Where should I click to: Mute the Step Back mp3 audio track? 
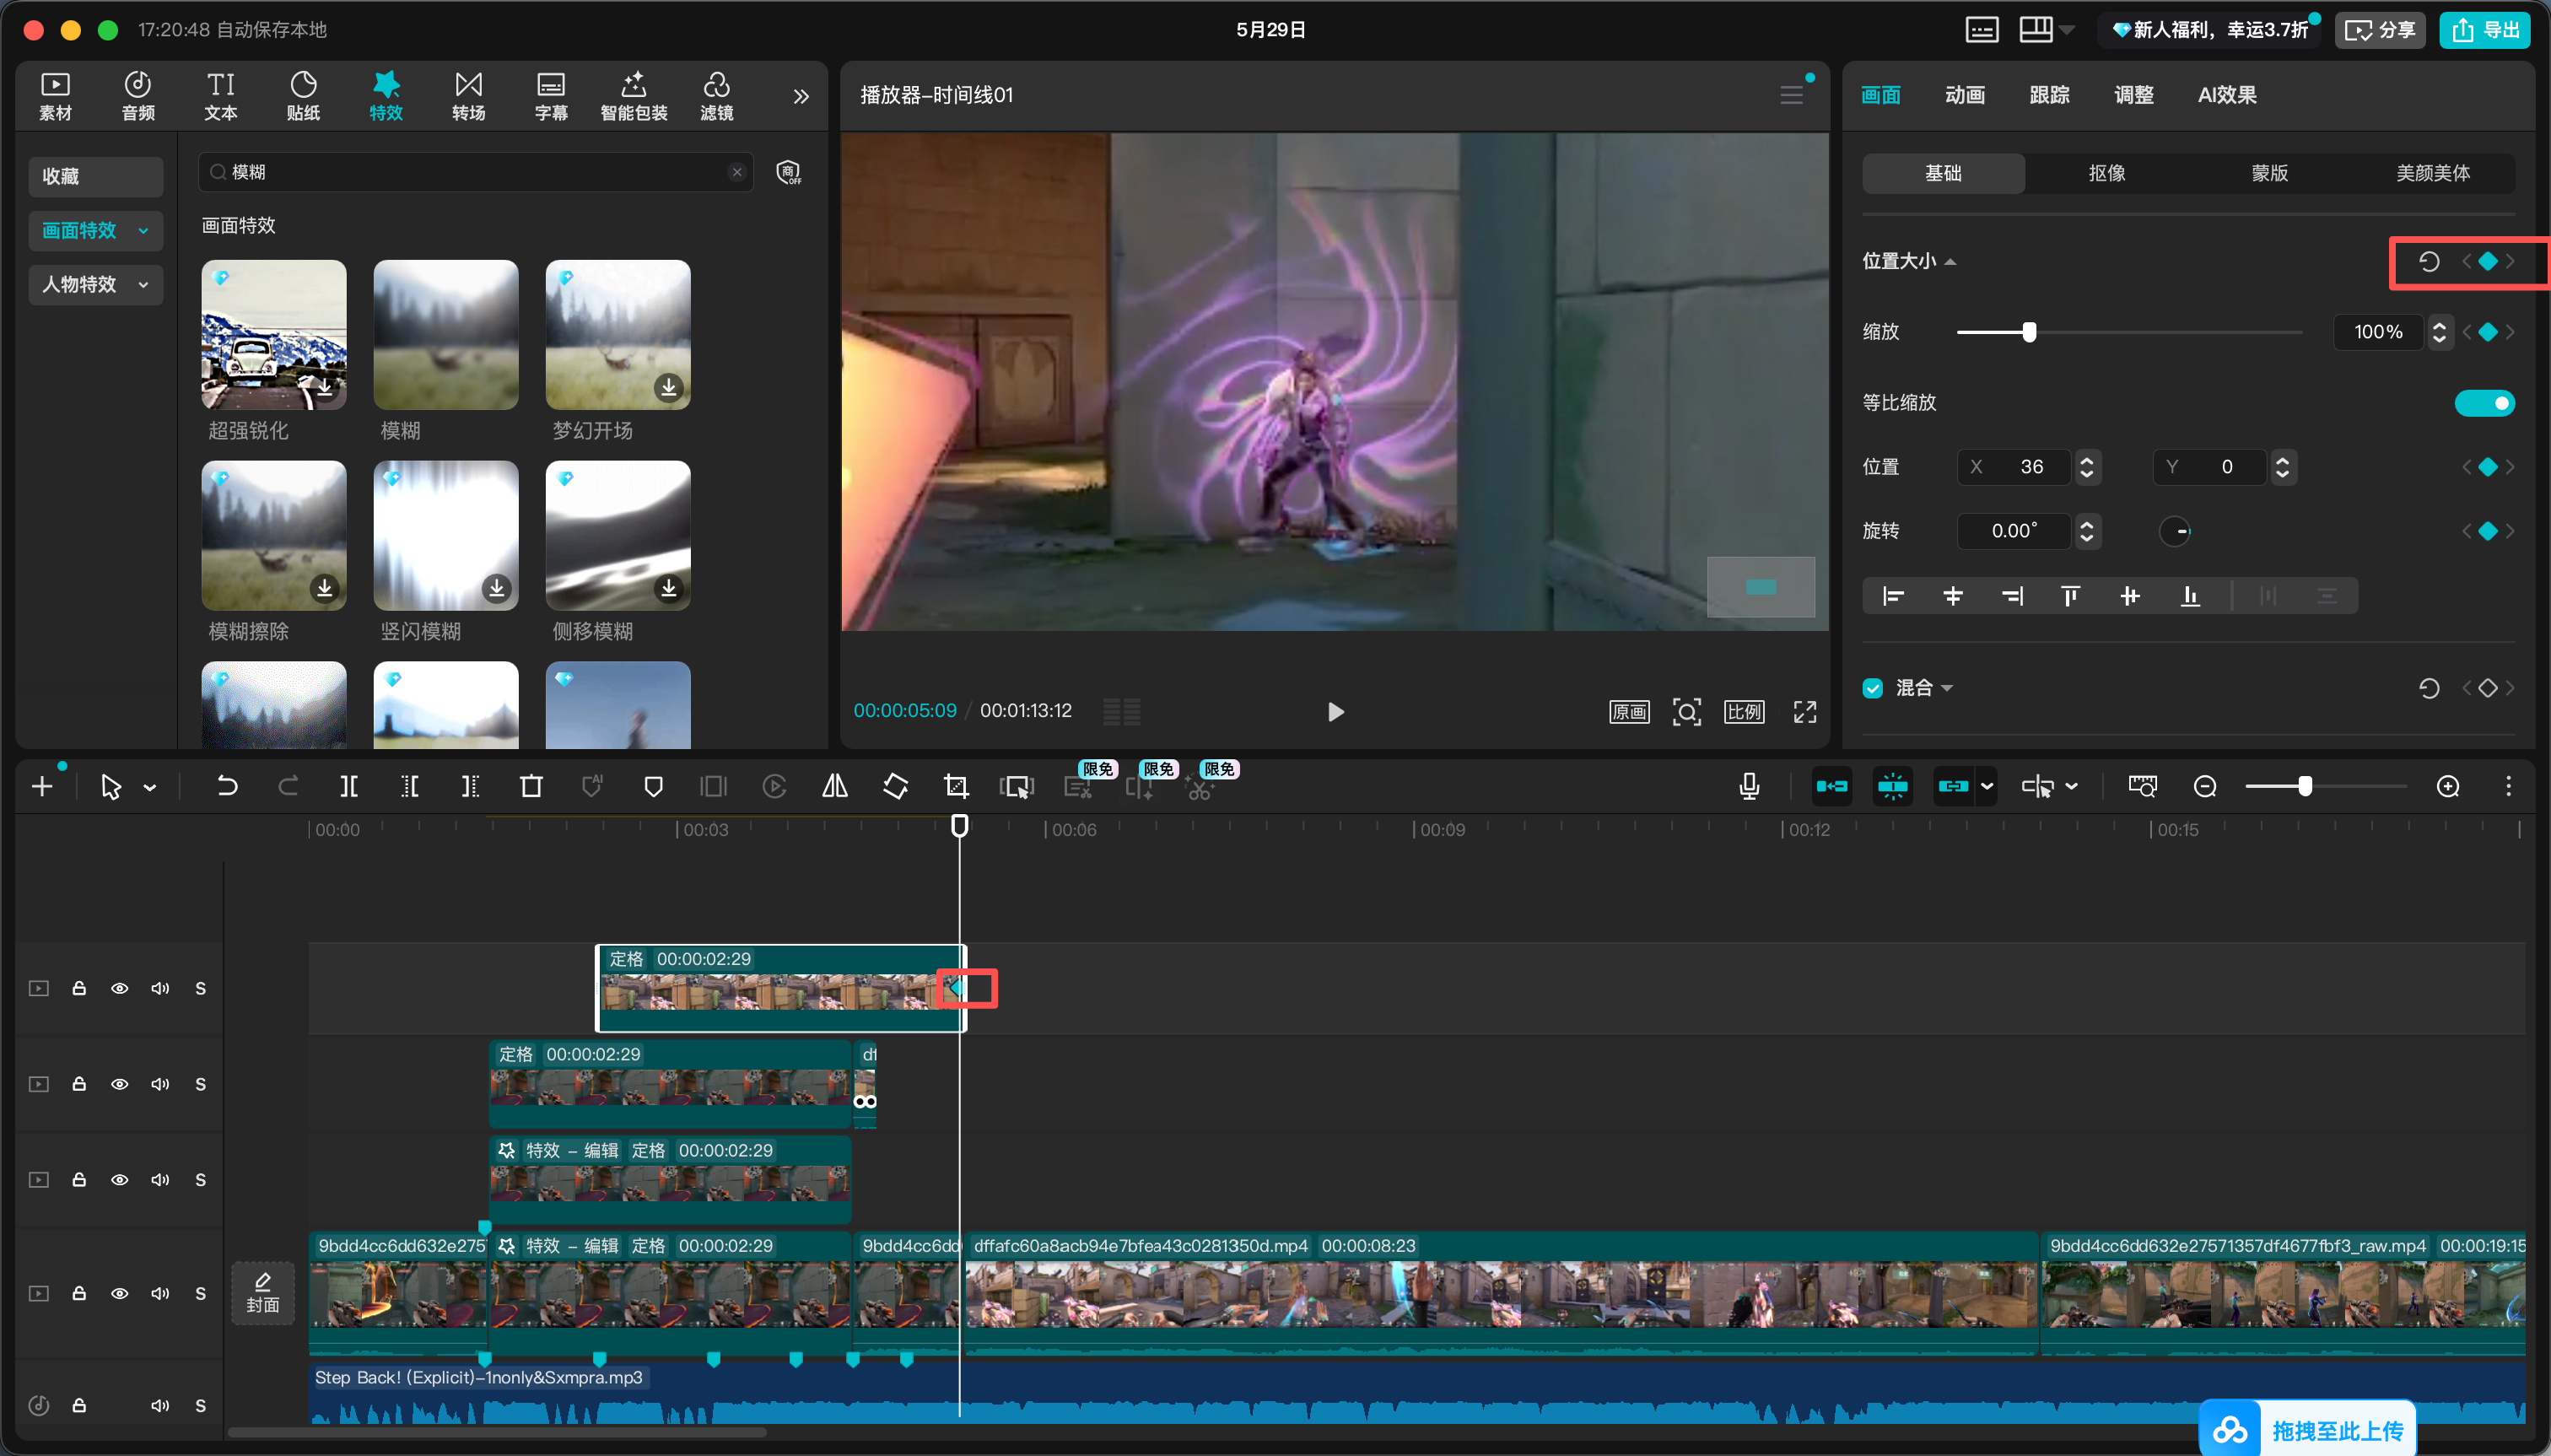(x=160, y=1405)
